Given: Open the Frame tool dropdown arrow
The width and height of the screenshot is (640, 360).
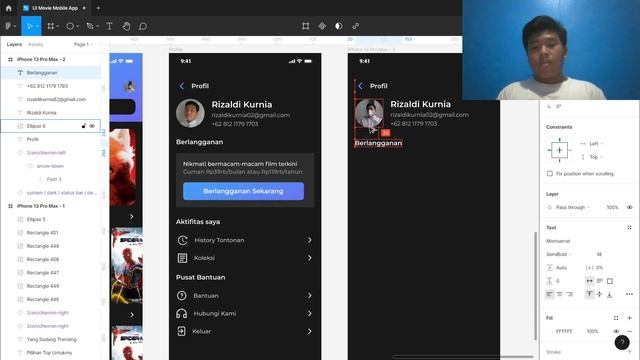Looking at the screenshot, I should click(58, 26).
